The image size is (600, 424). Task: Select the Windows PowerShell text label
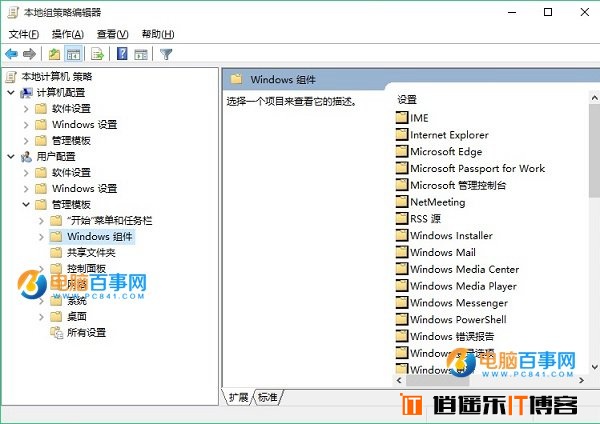coord(458,319)
